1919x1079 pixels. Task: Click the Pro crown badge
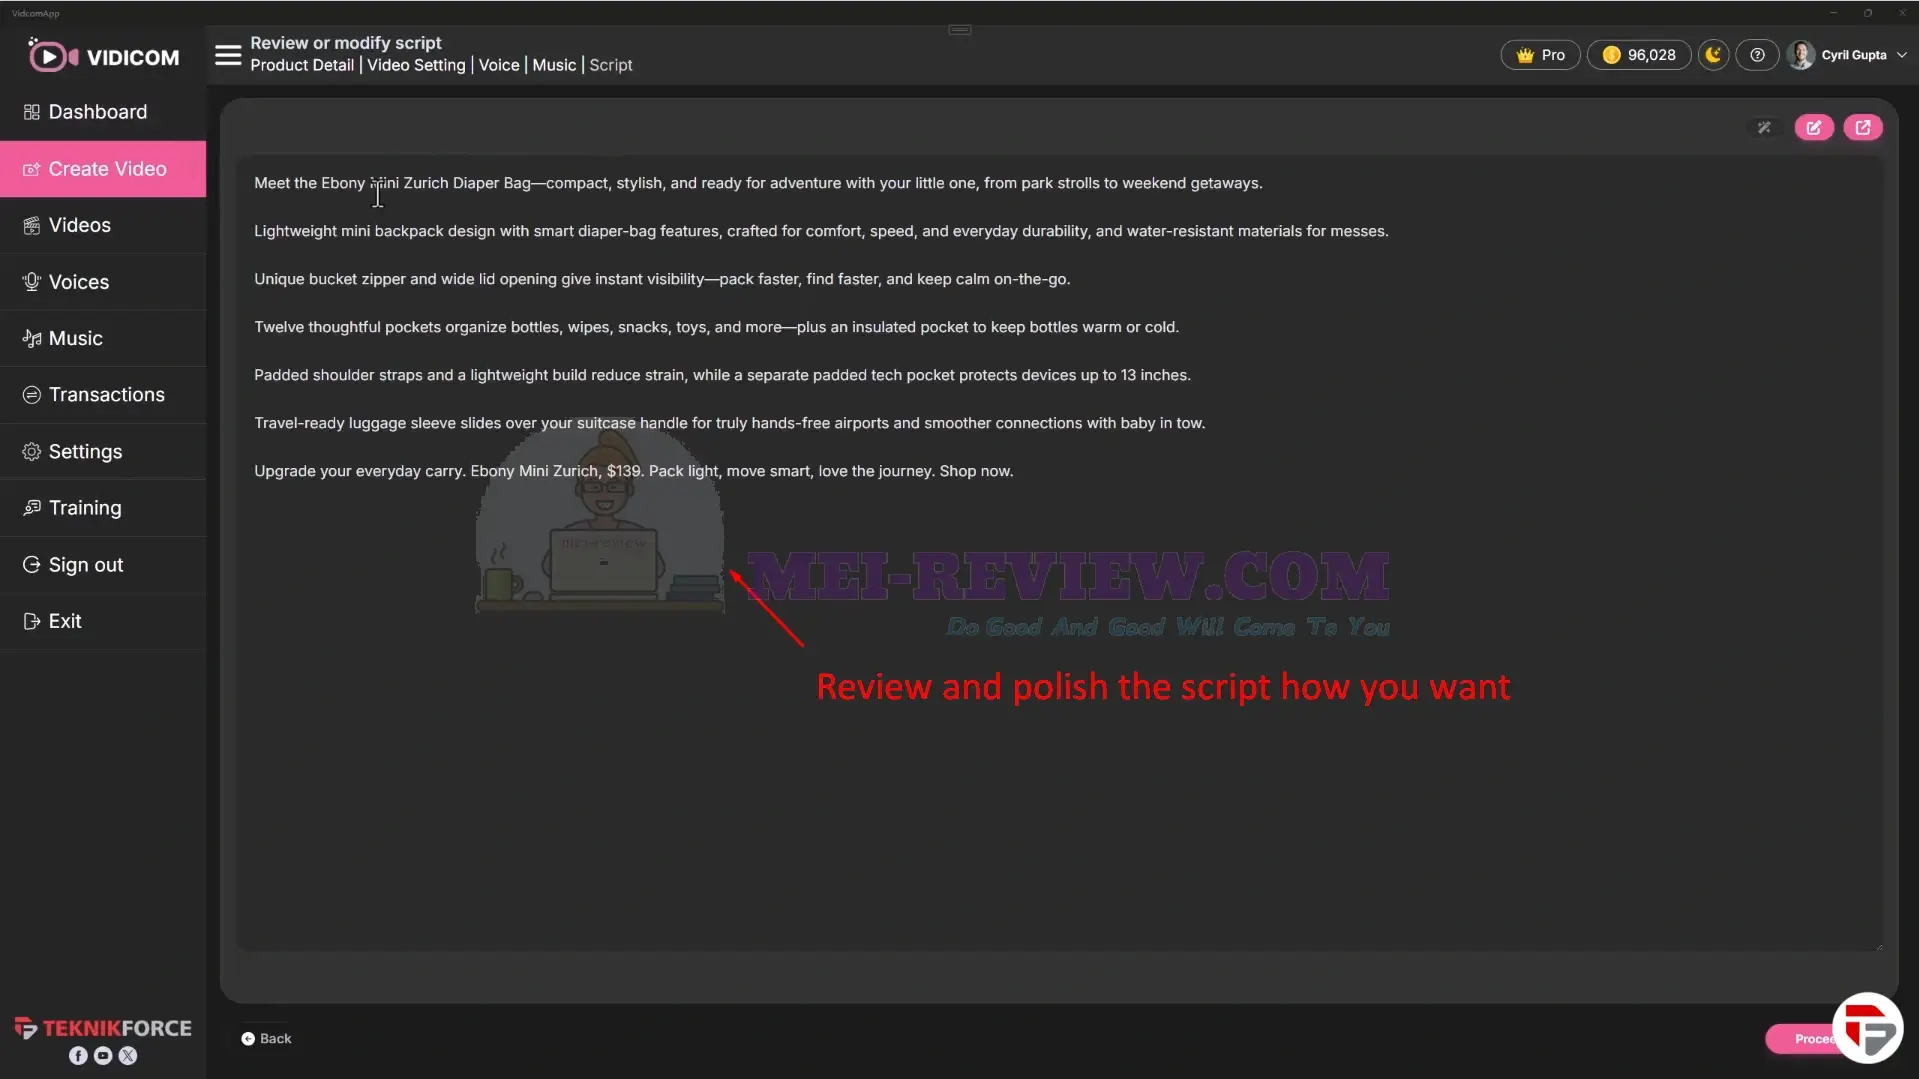1540,55
